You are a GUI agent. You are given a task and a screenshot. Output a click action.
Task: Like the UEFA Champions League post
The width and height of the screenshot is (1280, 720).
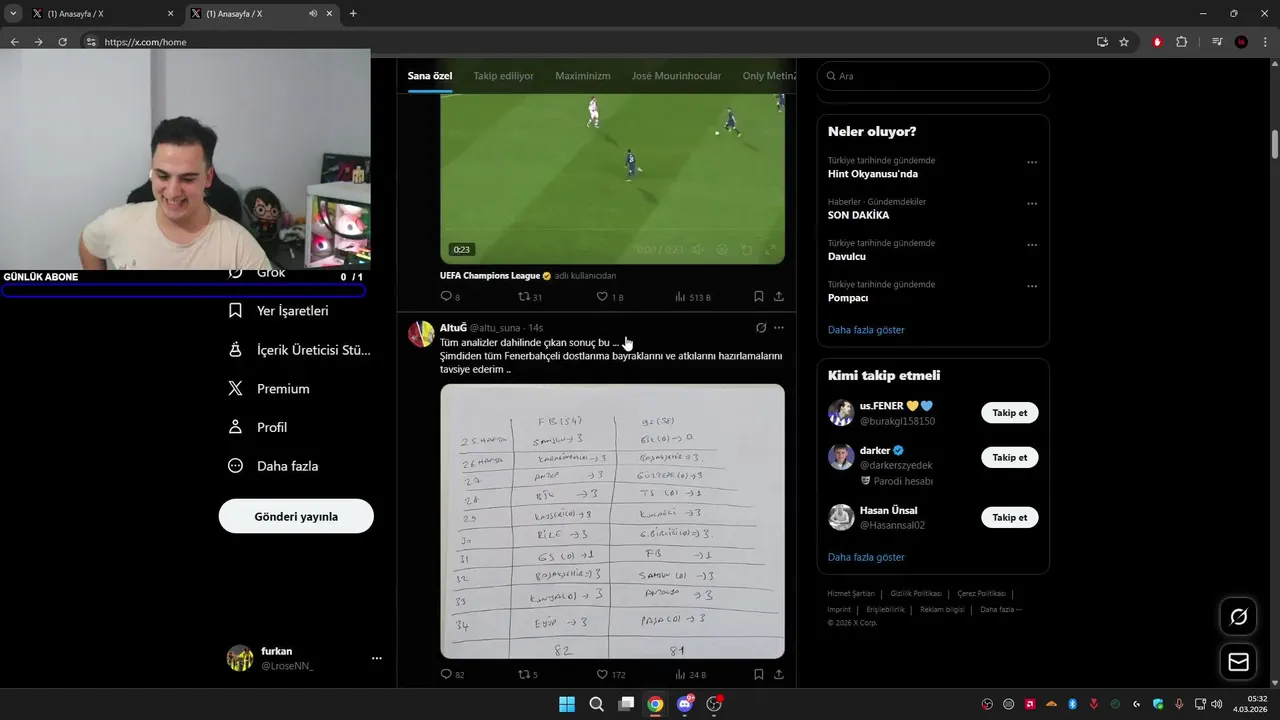tap(609, 297)
